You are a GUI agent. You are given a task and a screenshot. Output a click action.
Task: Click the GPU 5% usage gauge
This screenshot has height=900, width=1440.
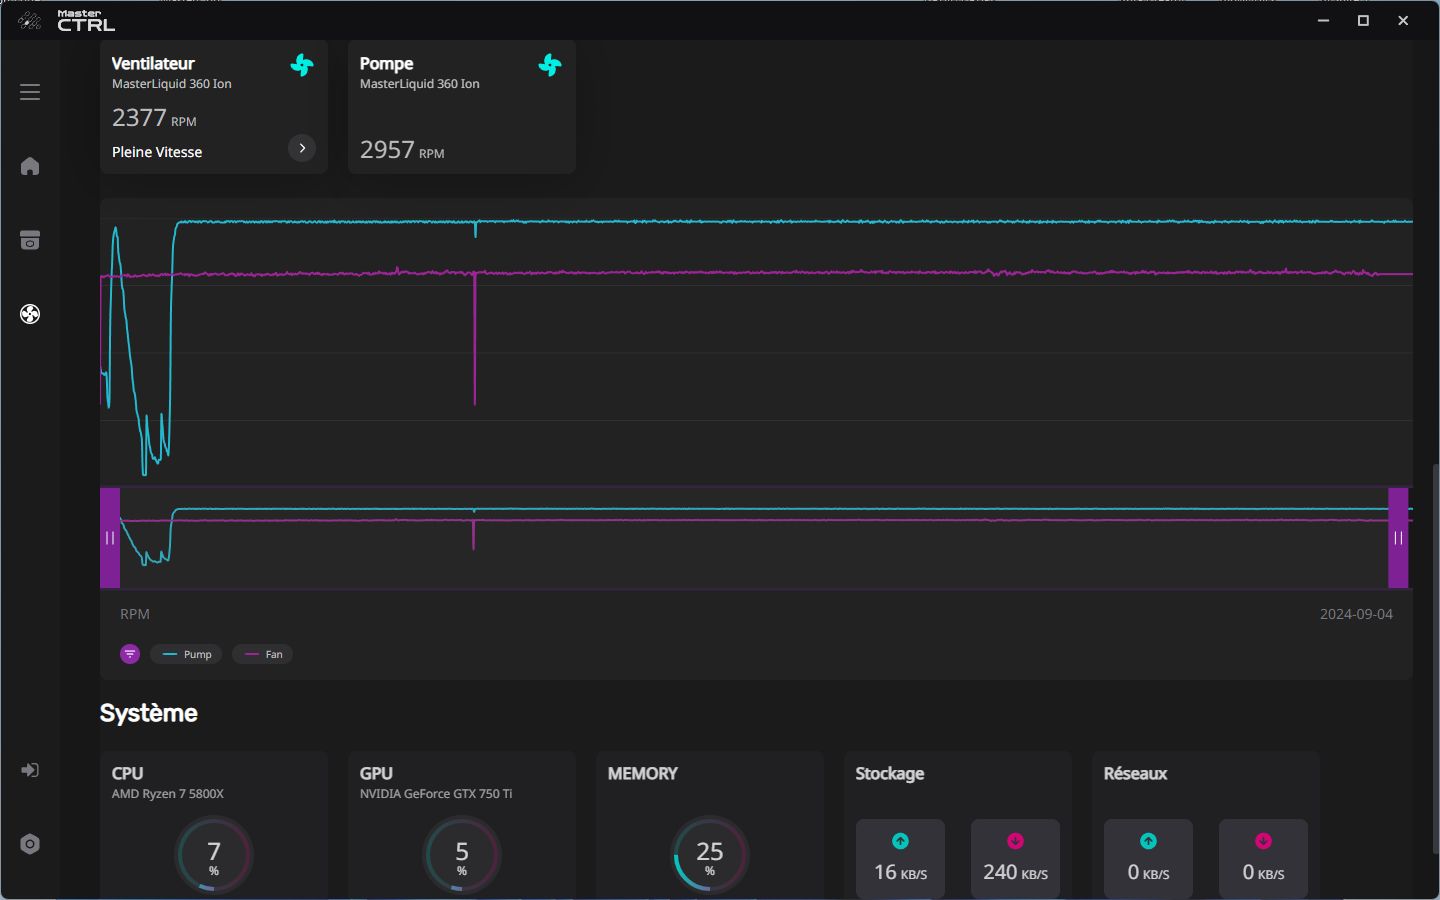click(462, 856)
